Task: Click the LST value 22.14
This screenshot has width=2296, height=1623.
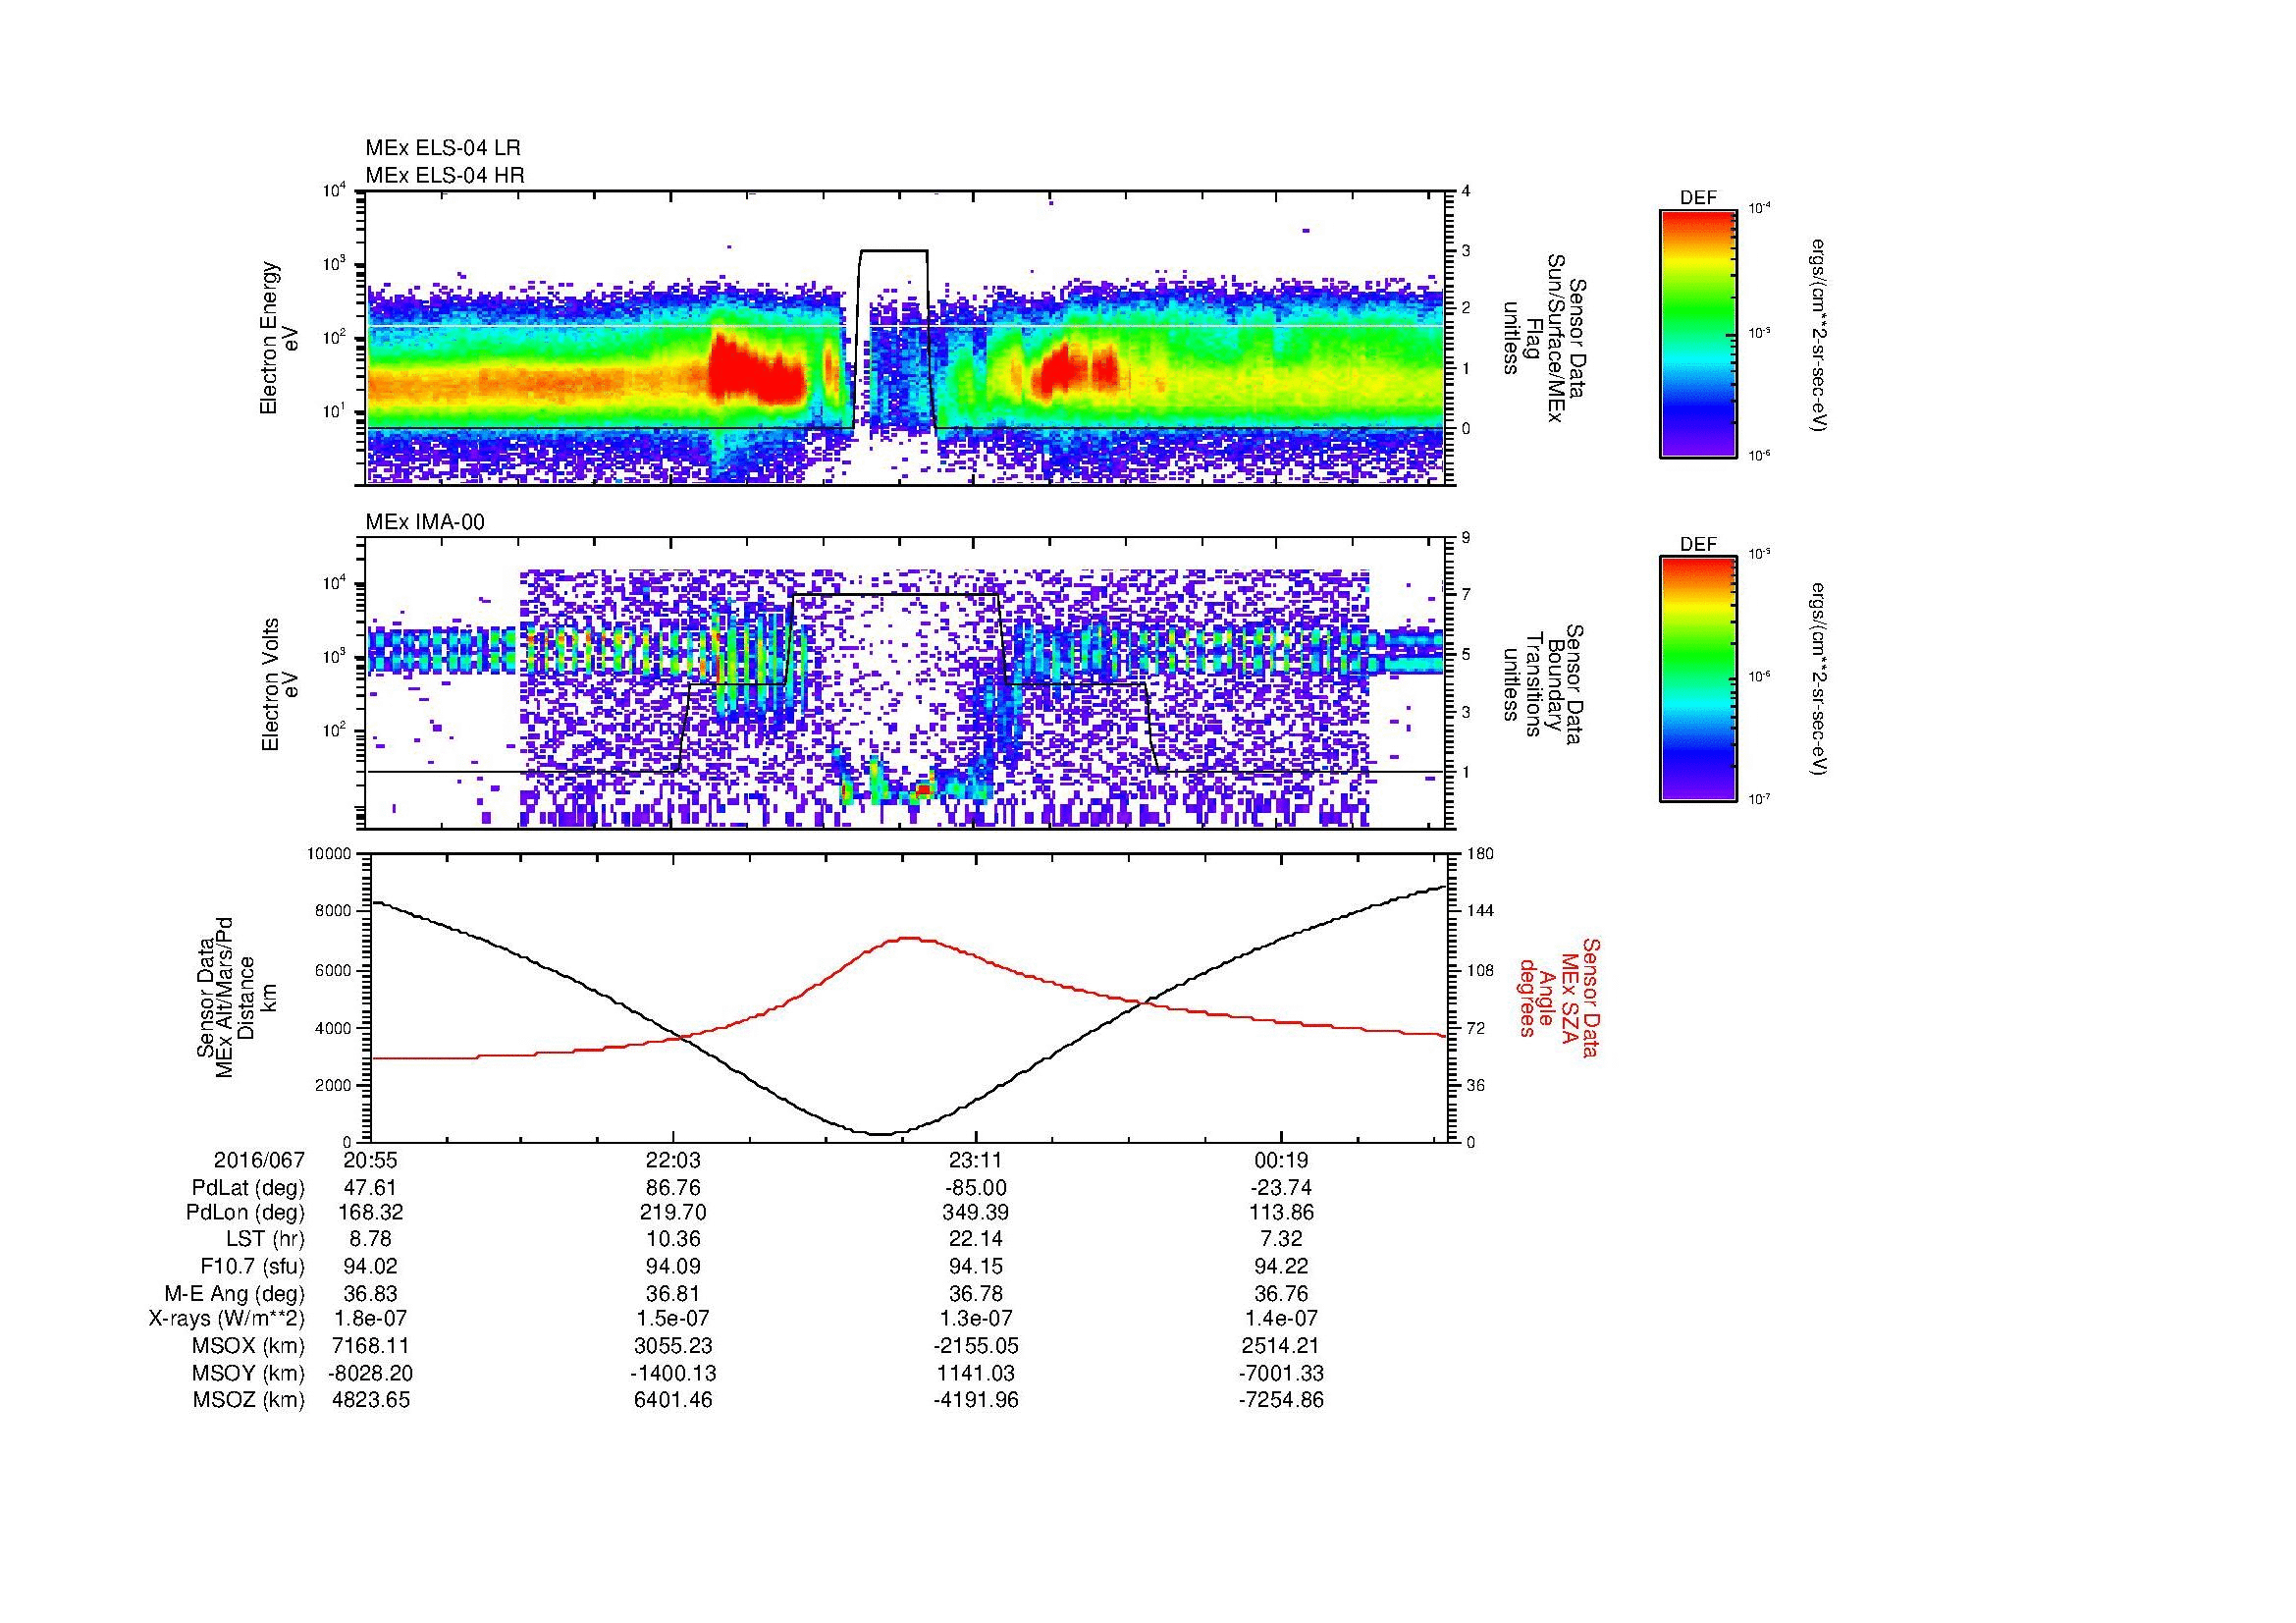Action: pos(976,1240)
